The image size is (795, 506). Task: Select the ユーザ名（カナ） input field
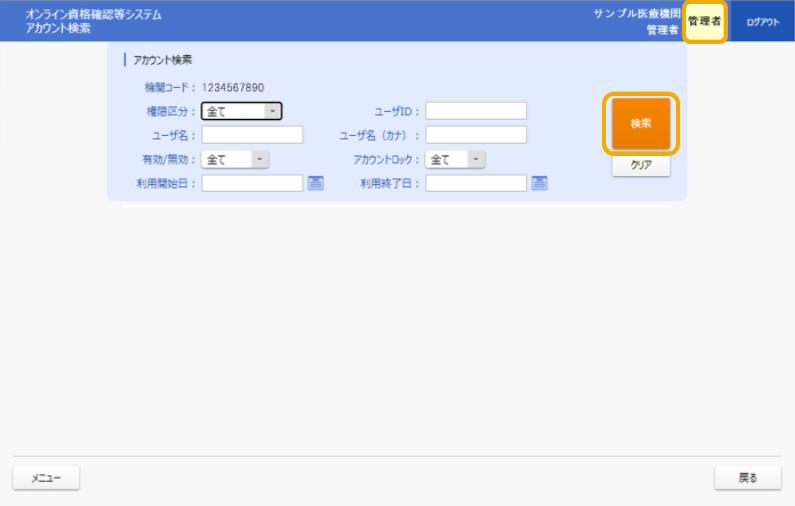[476, 135]
